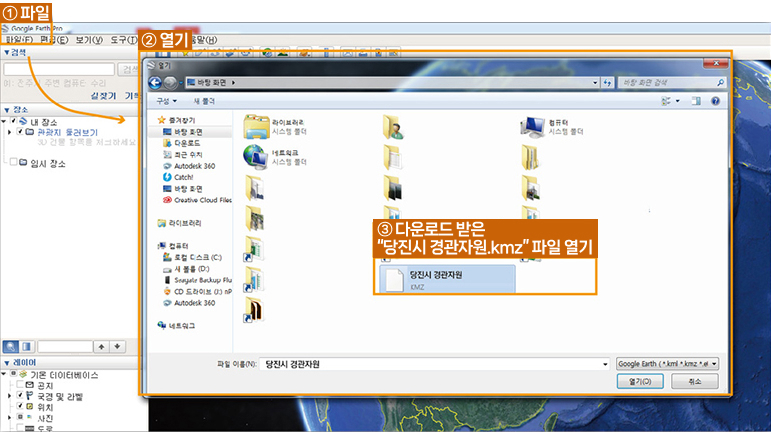Select the 컴퓨터 system folder icon
The image size is (771, 432).
pos(533,127)
